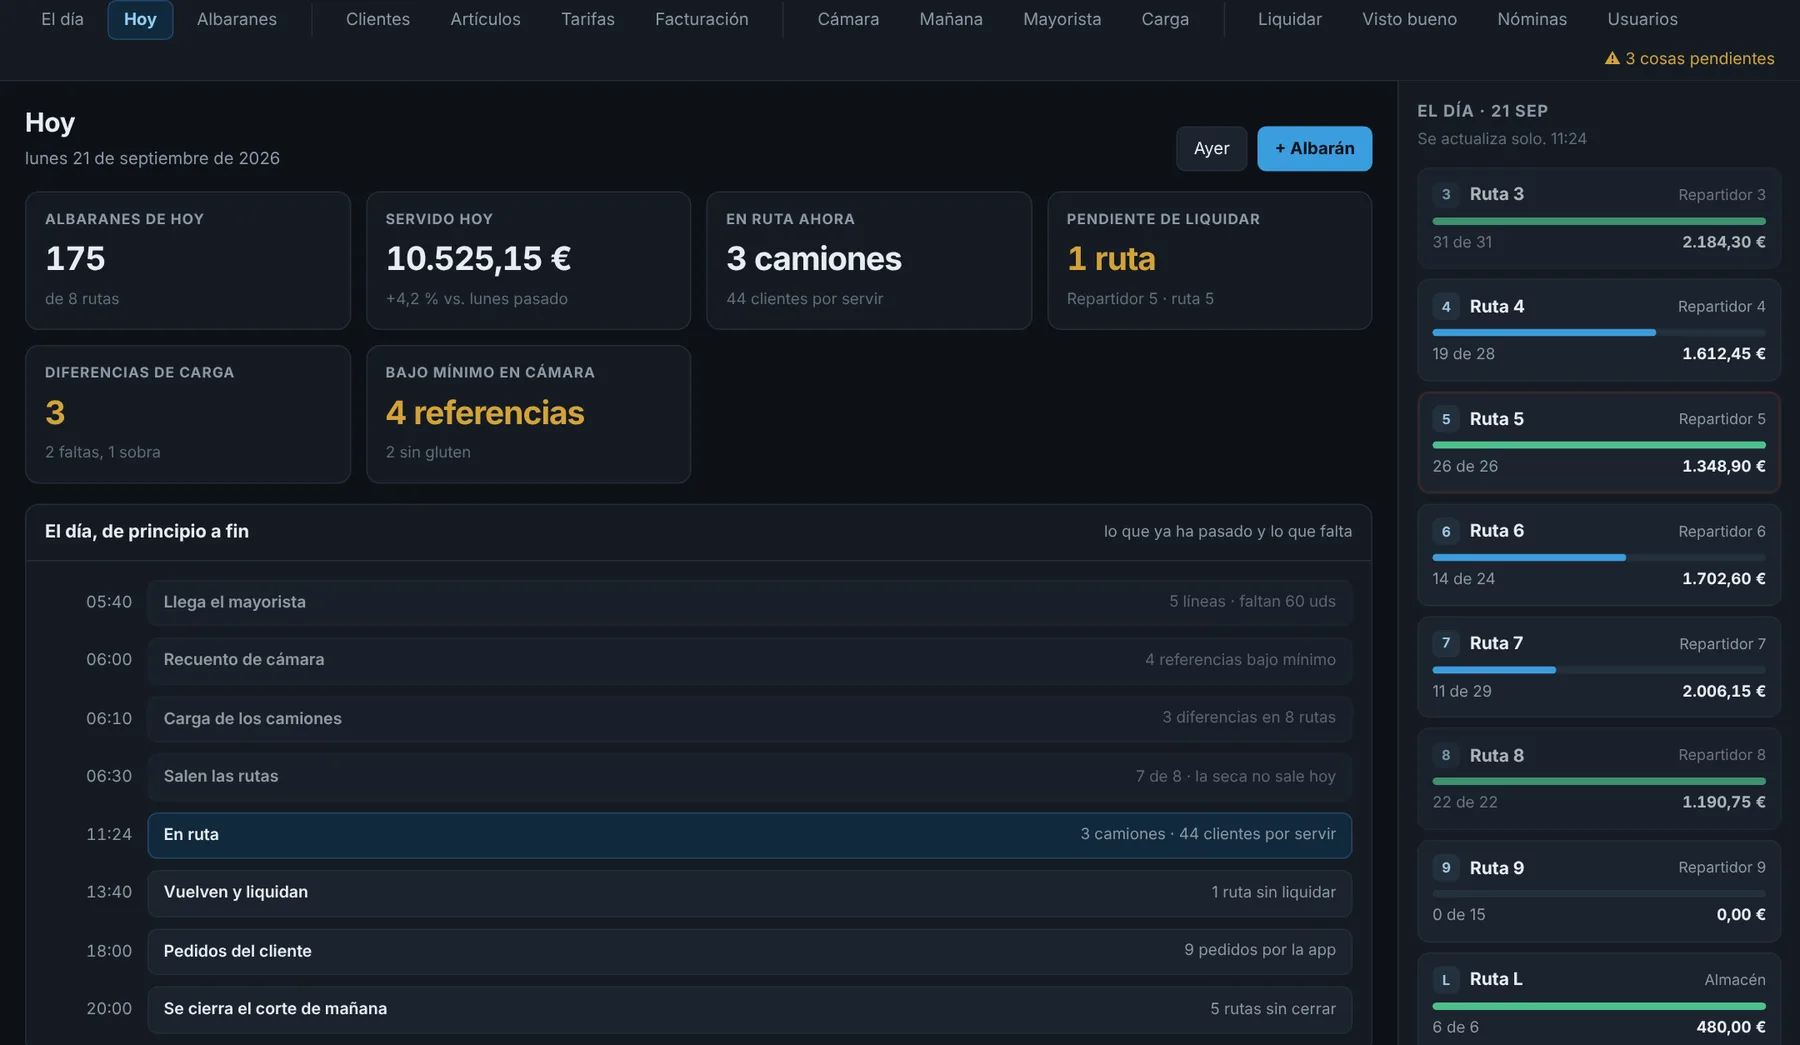Open the Mayorista tab
Image resolution: width=1800 pixels, height=1045 pixels.
pyautogui.click(x=1062, y=19)
